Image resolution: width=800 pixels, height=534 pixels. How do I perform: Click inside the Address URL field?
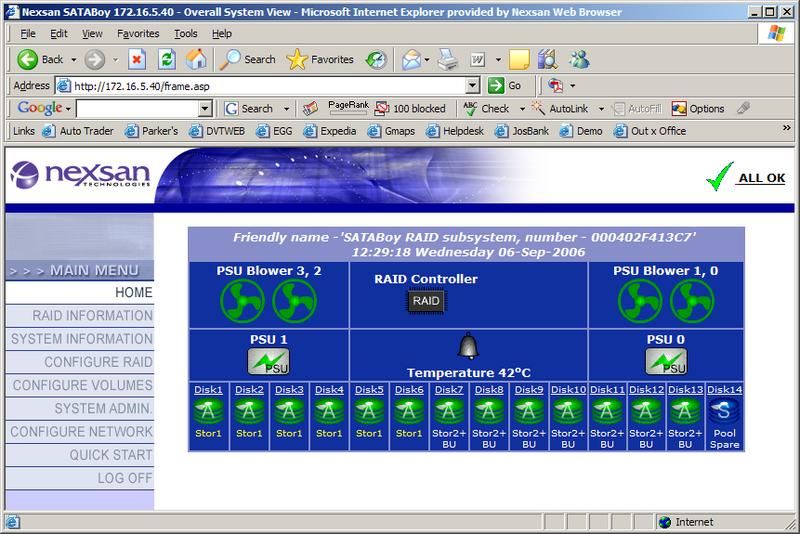pos(268,86)
